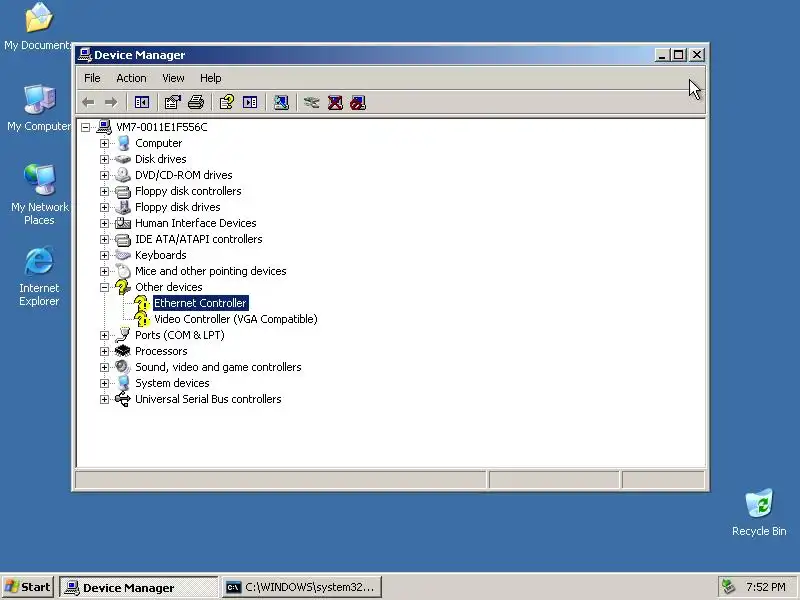Screen dimensions: 800x600
Task: Select the Recycle Bin desktop icon
Action: pyautogui.click(x=759, y=512)
